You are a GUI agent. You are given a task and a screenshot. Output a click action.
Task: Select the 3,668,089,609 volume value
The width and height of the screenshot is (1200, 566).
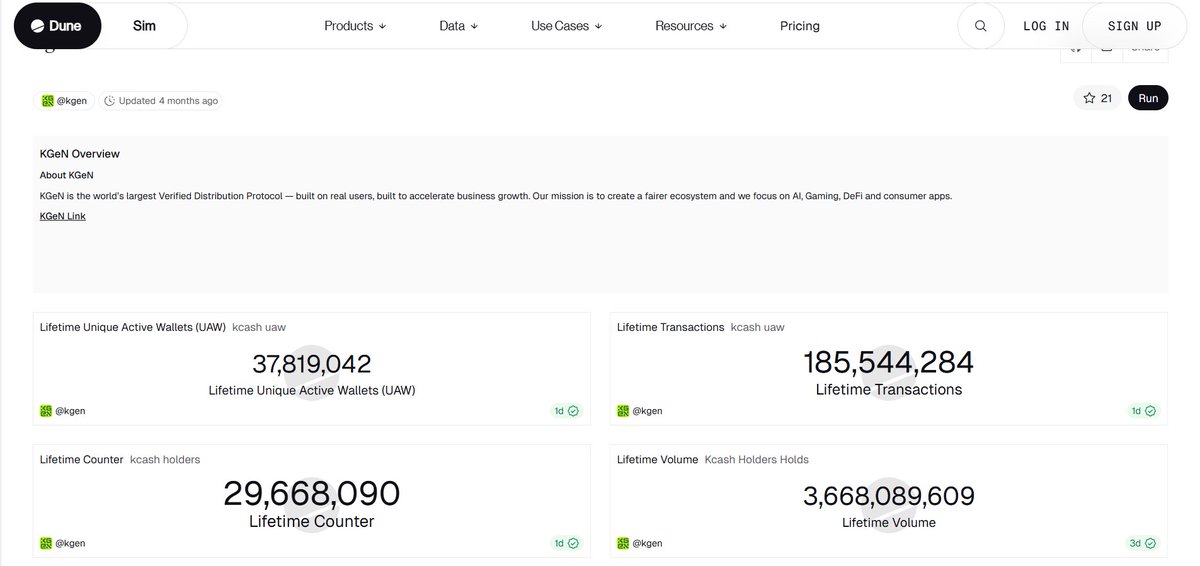[x=889, y=496]
